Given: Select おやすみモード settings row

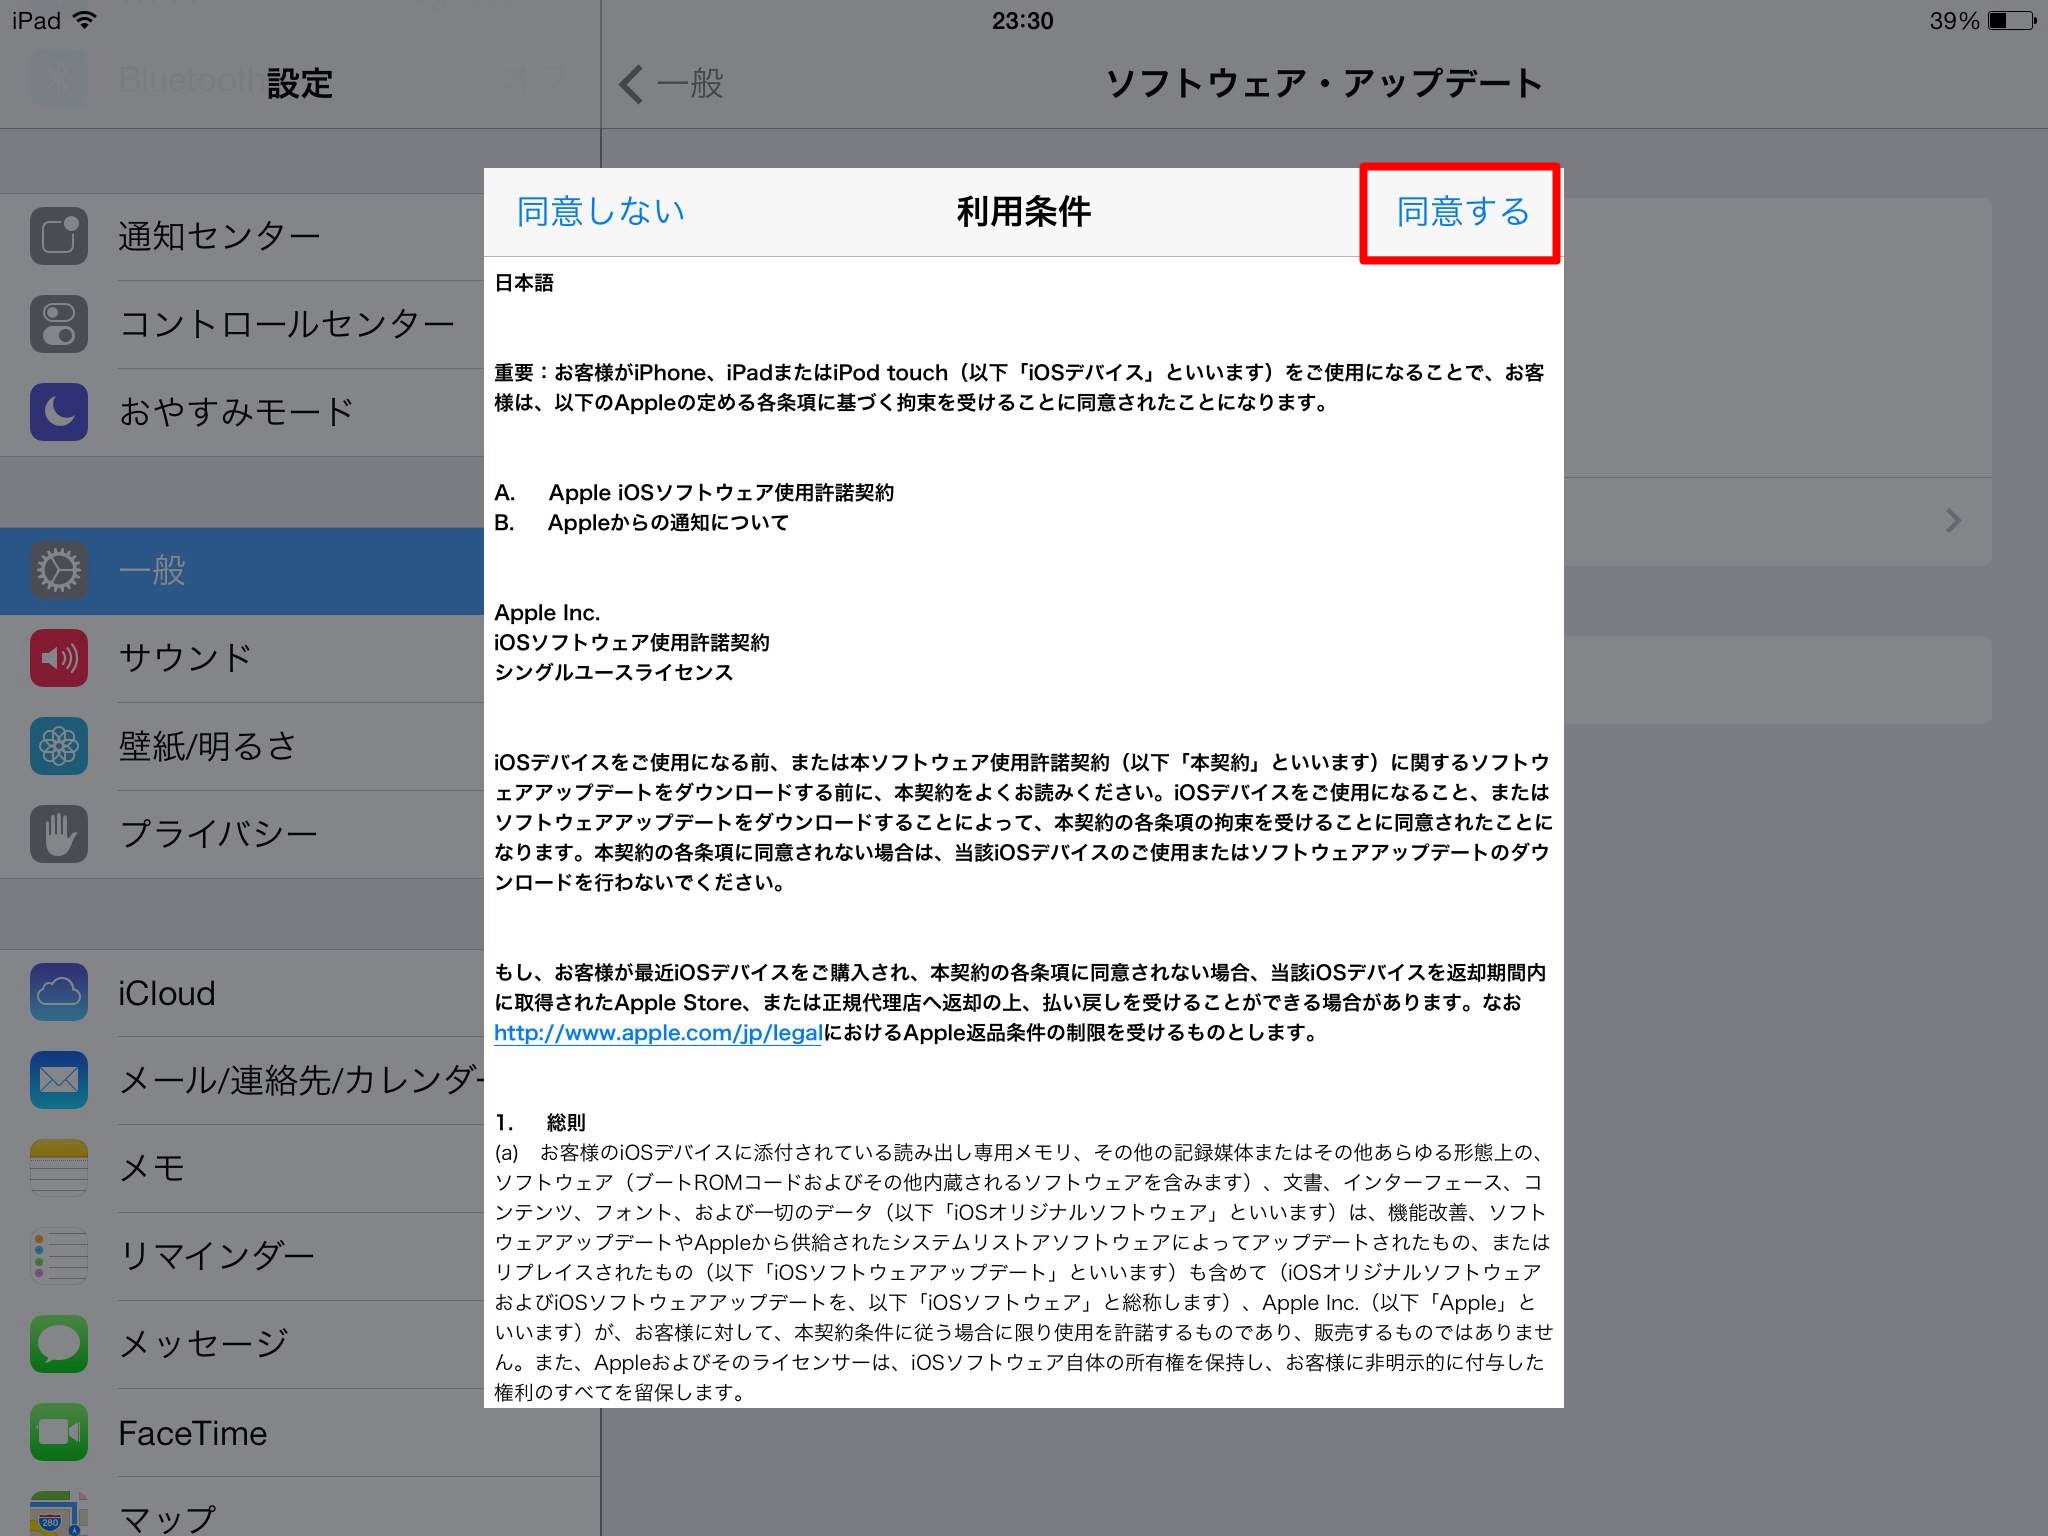Looking at the screenshot, I should 242,413.
